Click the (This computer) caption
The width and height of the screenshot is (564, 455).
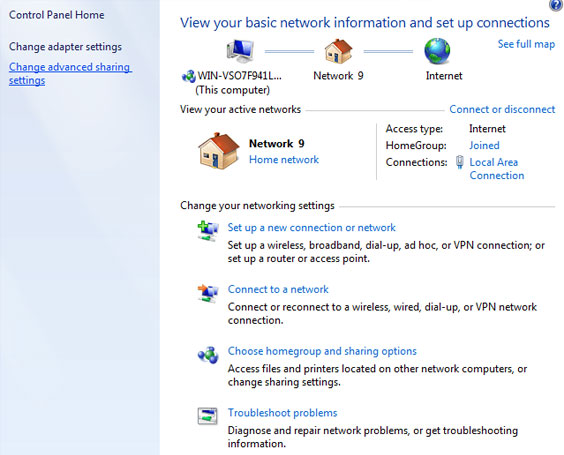click(x=232, y=90)
